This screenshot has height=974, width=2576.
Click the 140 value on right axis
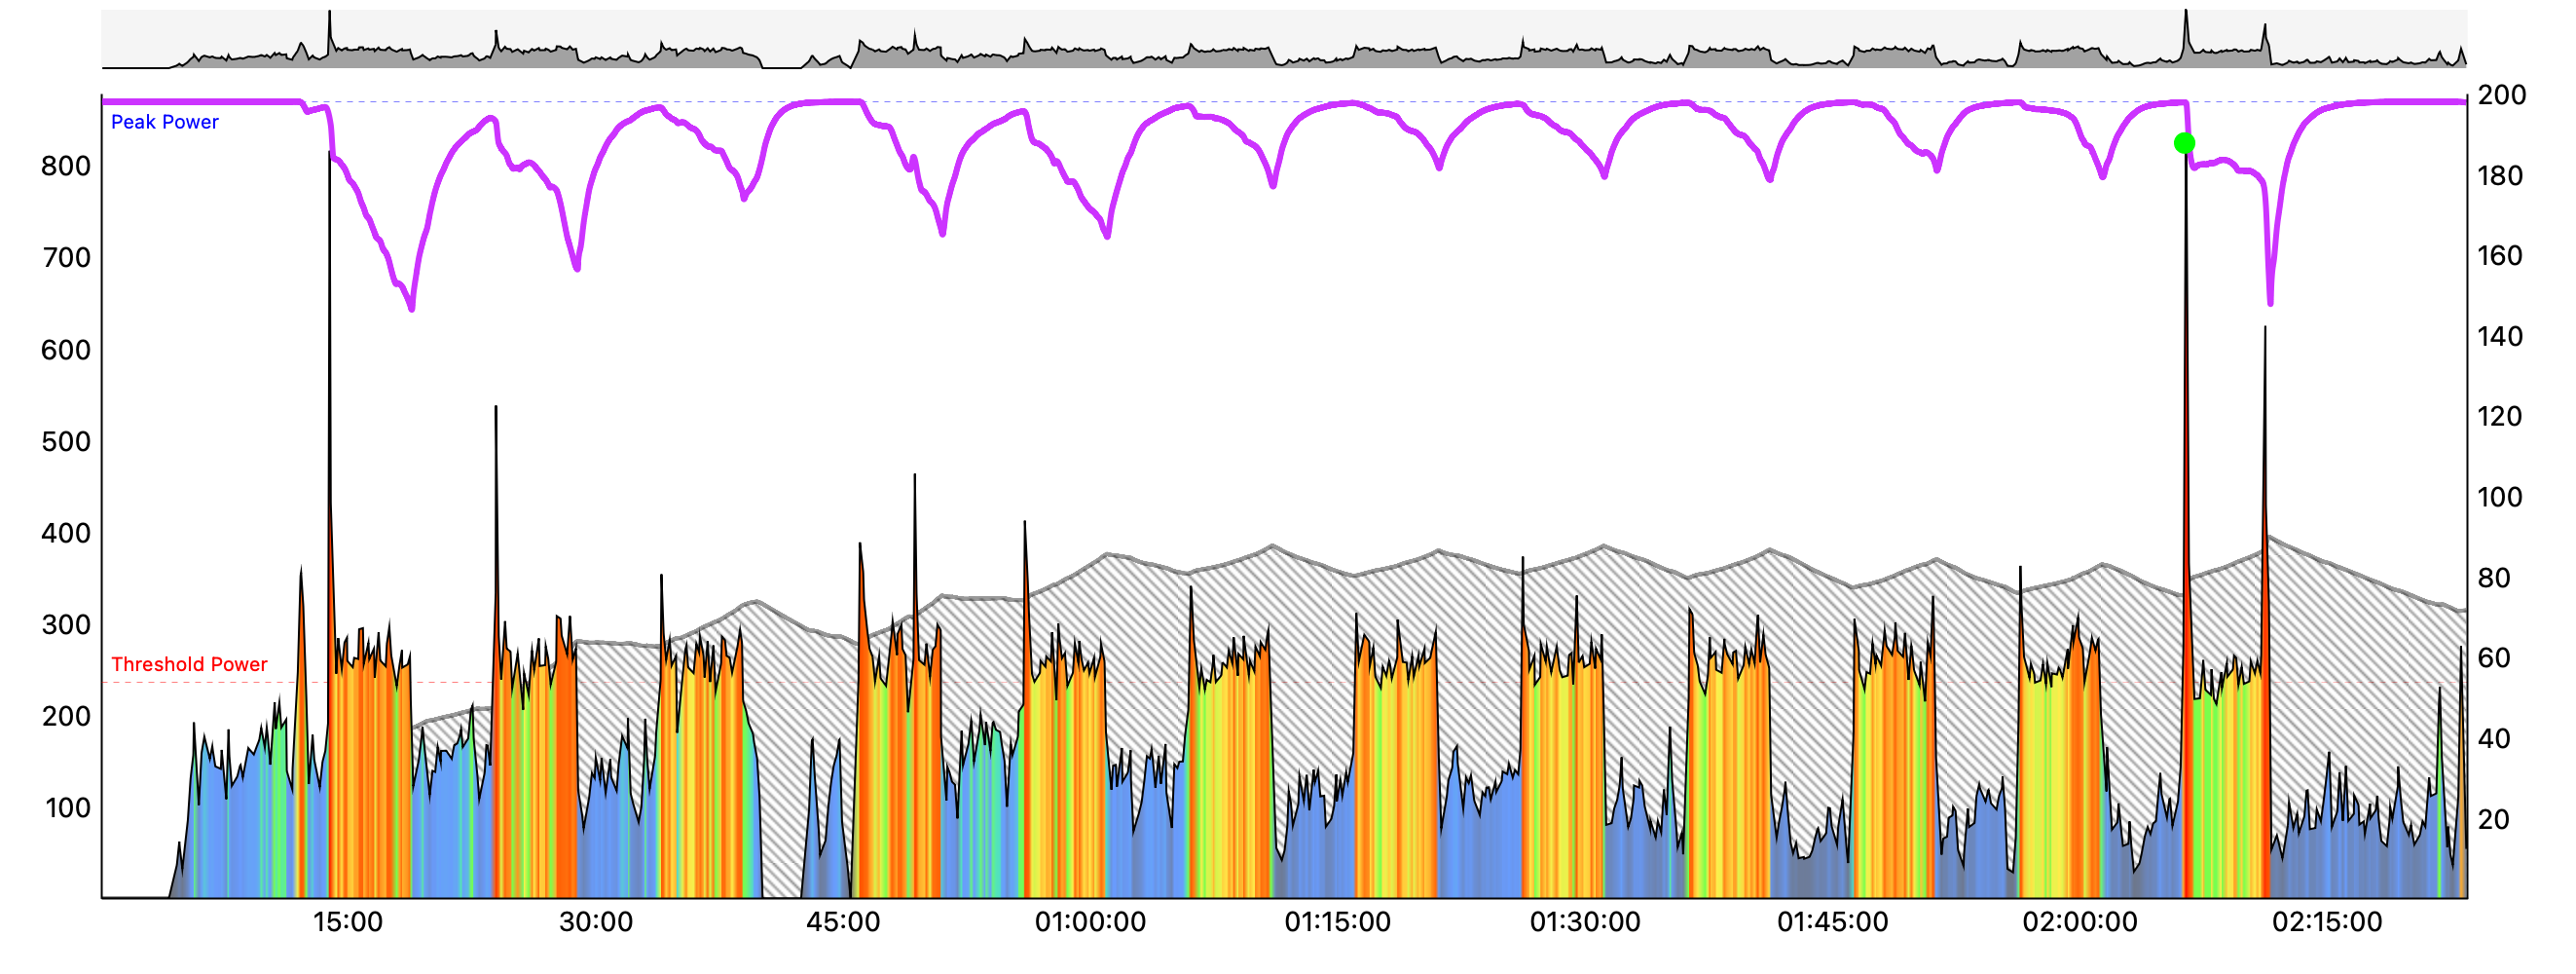click(x=2499, y=336)
